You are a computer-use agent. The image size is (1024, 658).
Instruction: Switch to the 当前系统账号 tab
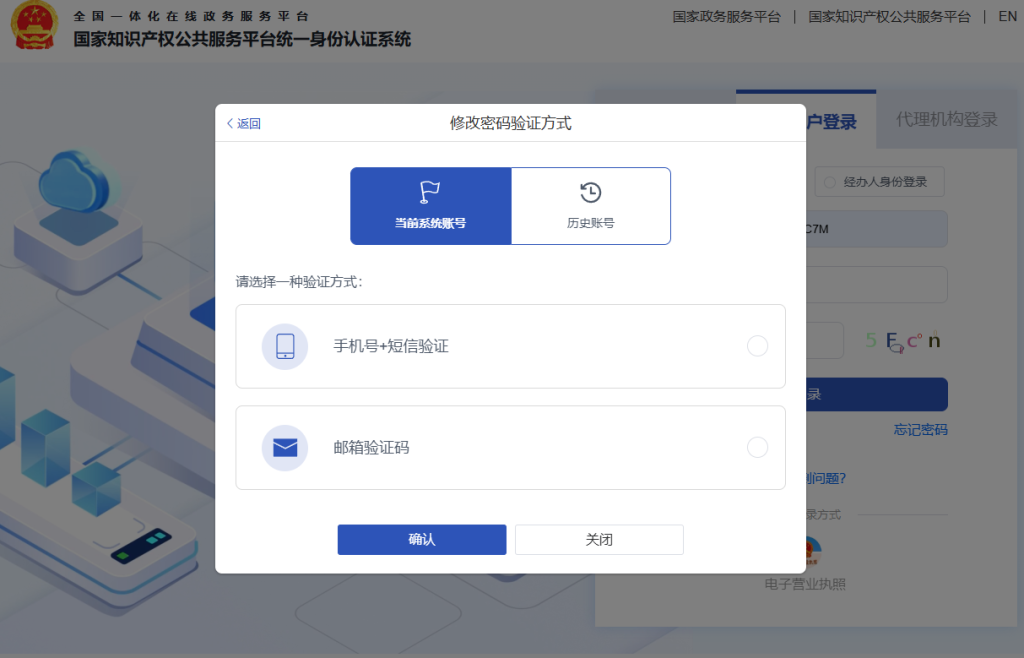[430, 206]
